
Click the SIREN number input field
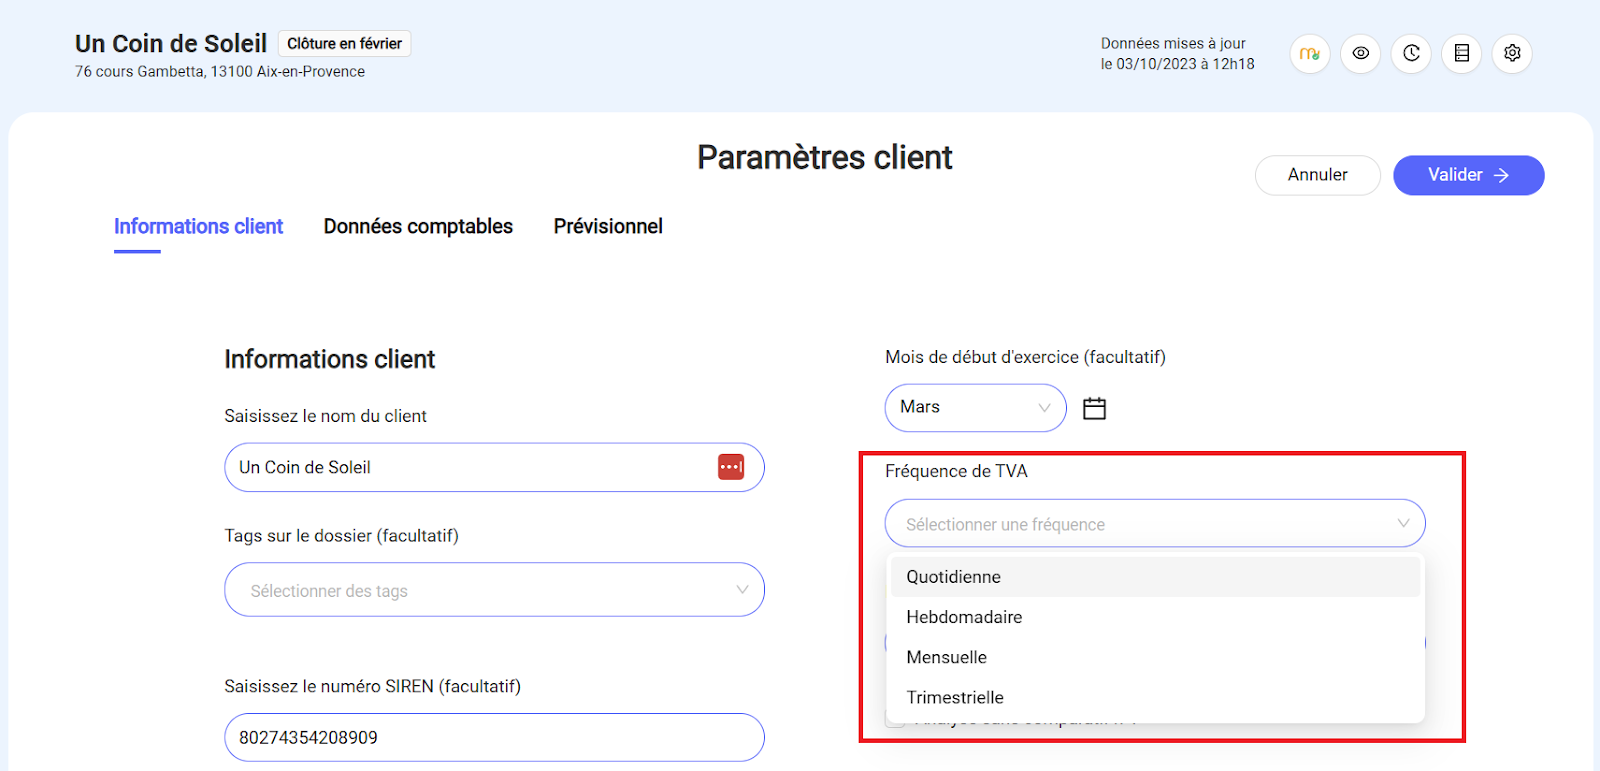[x=494, y=737]
